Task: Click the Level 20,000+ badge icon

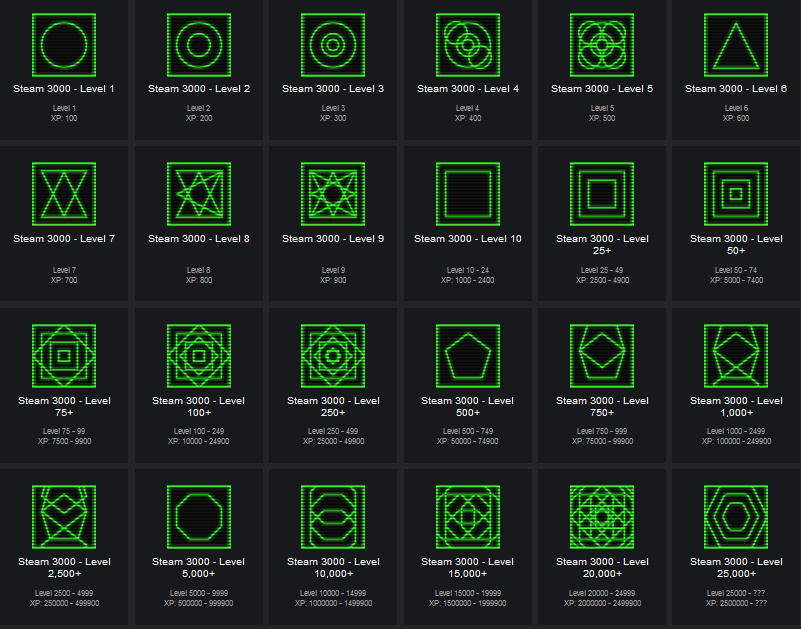Action: [602, 517]
